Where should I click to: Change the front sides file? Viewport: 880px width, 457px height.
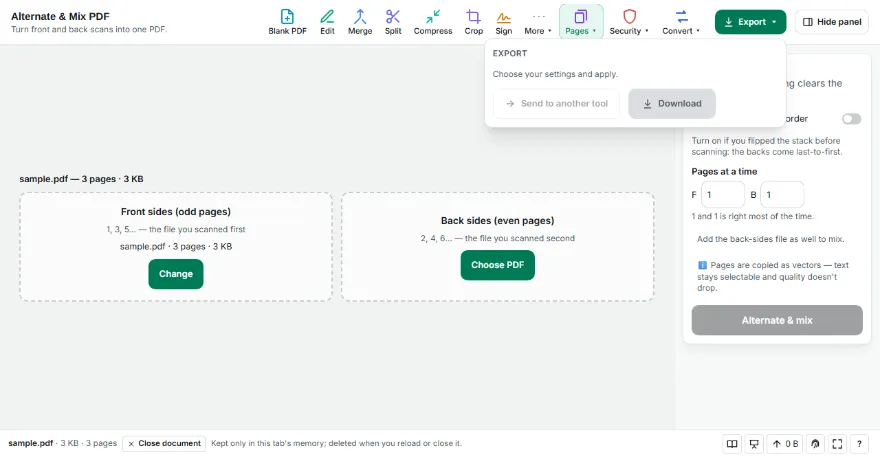pos(176,274)
